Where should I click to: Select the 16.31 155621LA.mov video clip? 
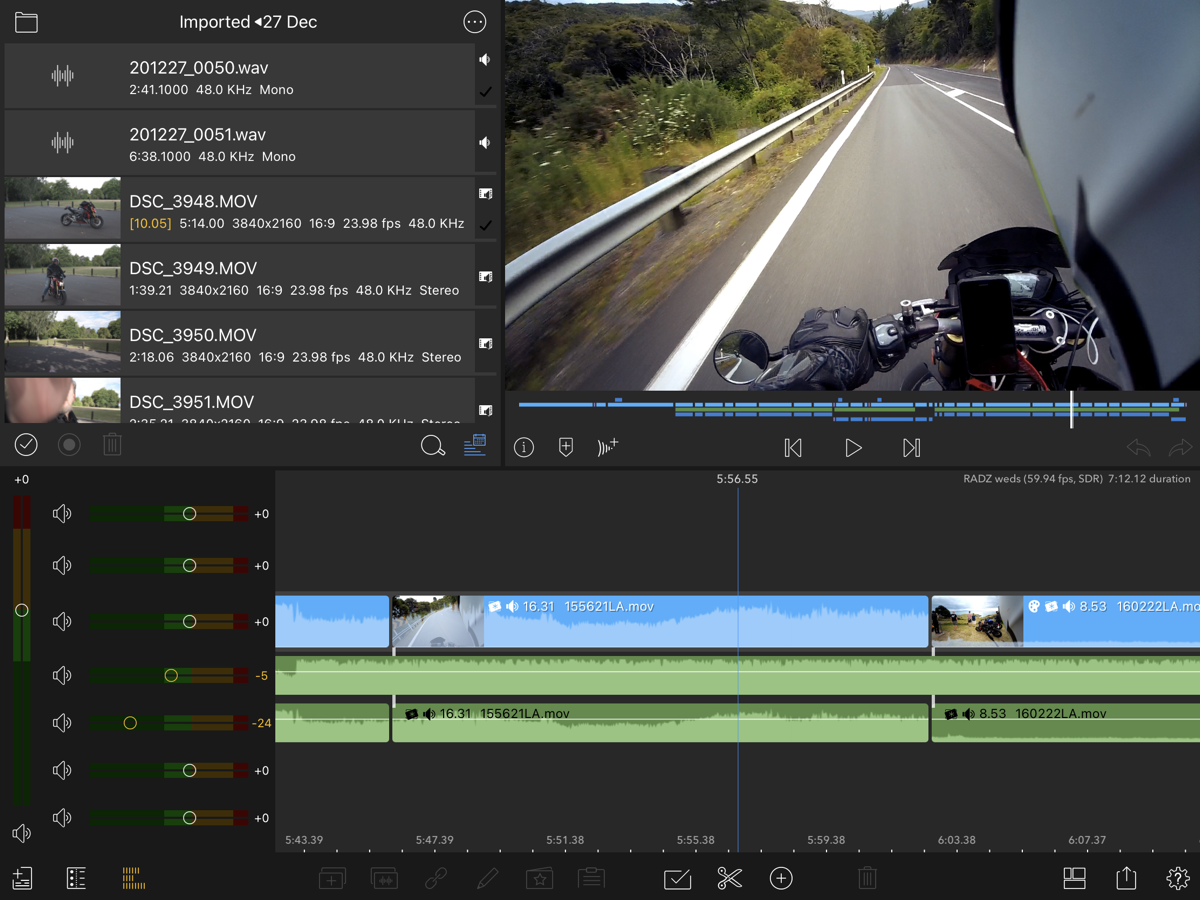(x=660, y=621)
